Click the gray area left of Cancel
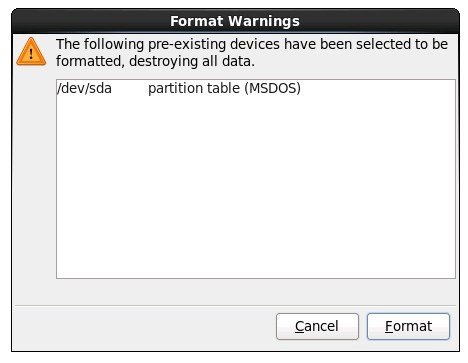468x363 pixels. [145, 326]
